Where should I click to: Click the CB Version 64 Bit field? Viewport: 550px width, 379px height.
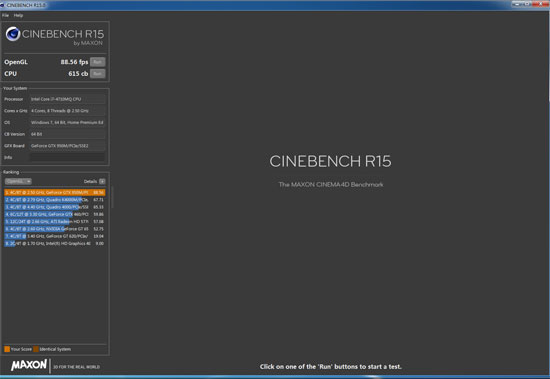[67, 134]
